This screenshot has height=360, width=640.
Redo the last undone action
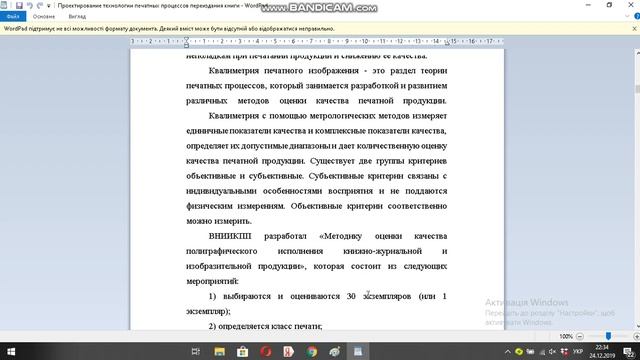pos(40,5)
